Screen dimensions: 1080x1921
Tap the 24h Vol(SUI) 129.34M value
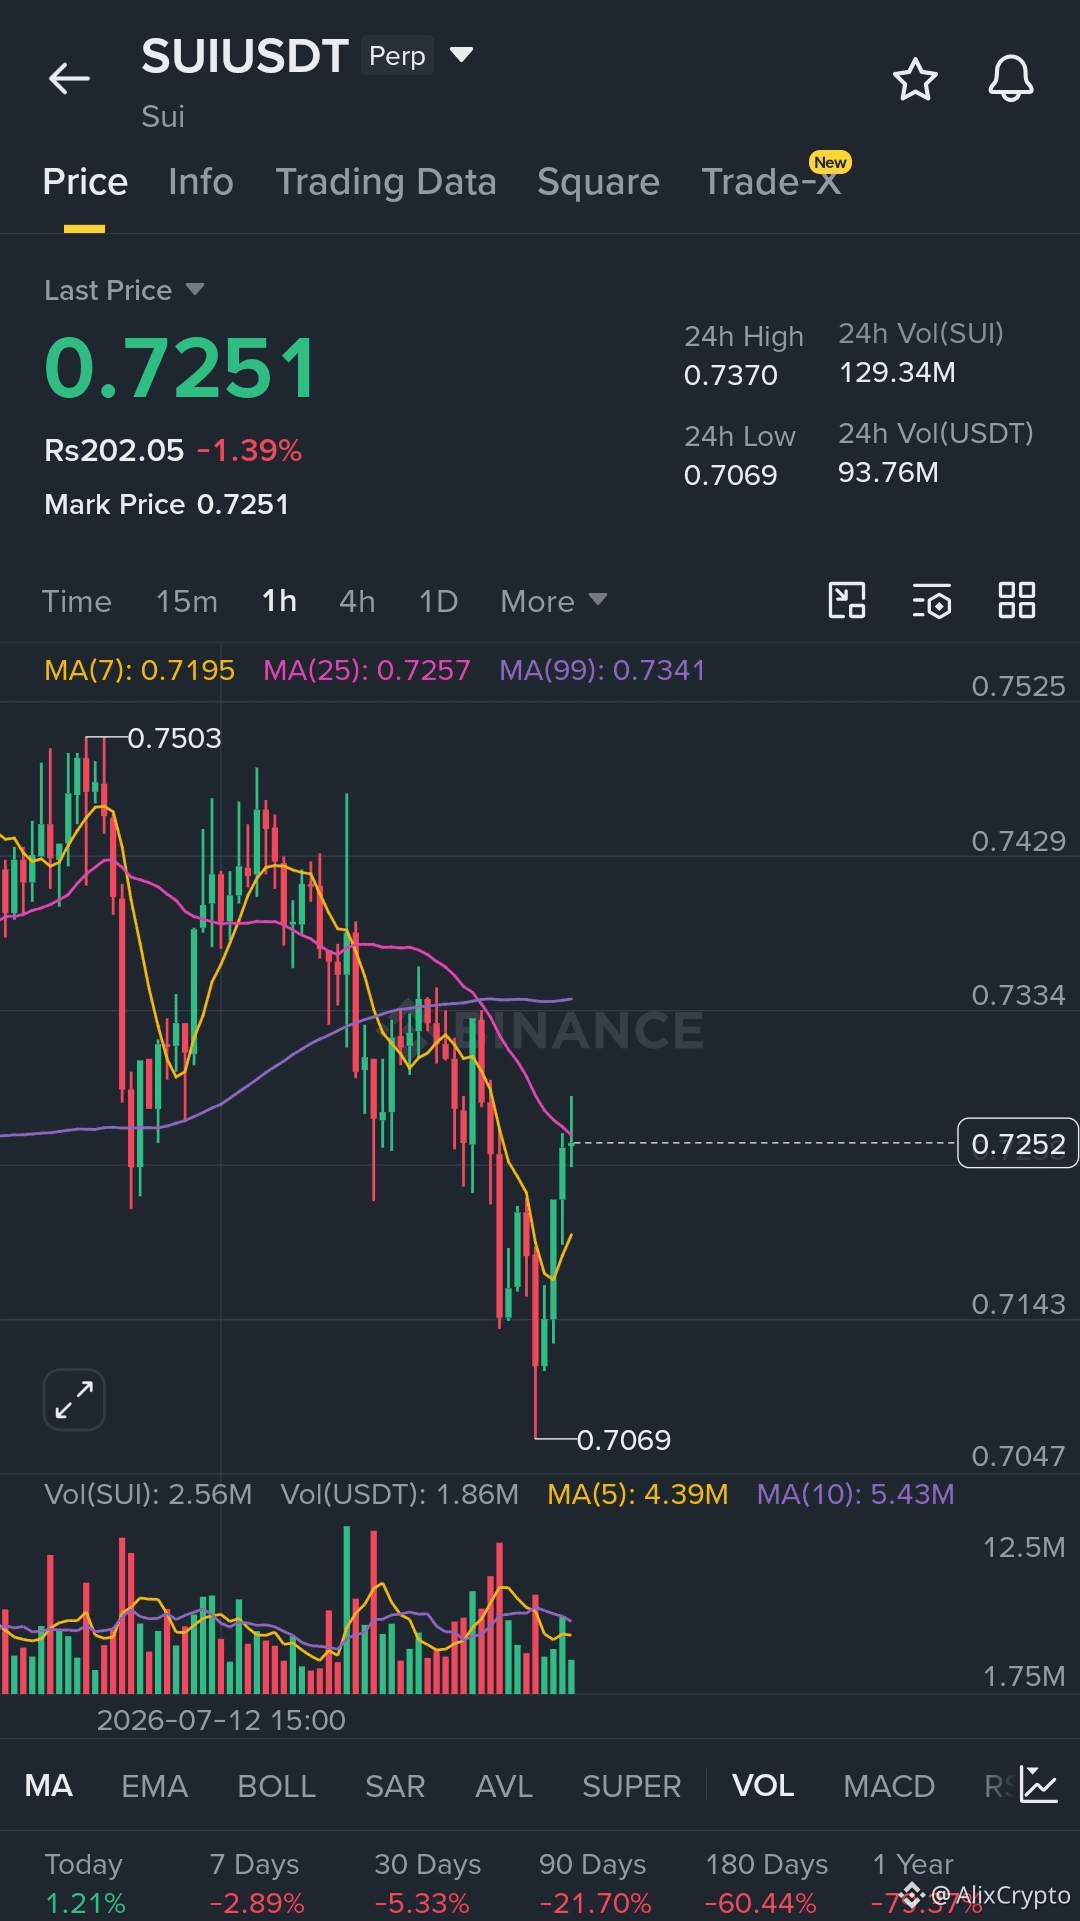tap(897, 372)
